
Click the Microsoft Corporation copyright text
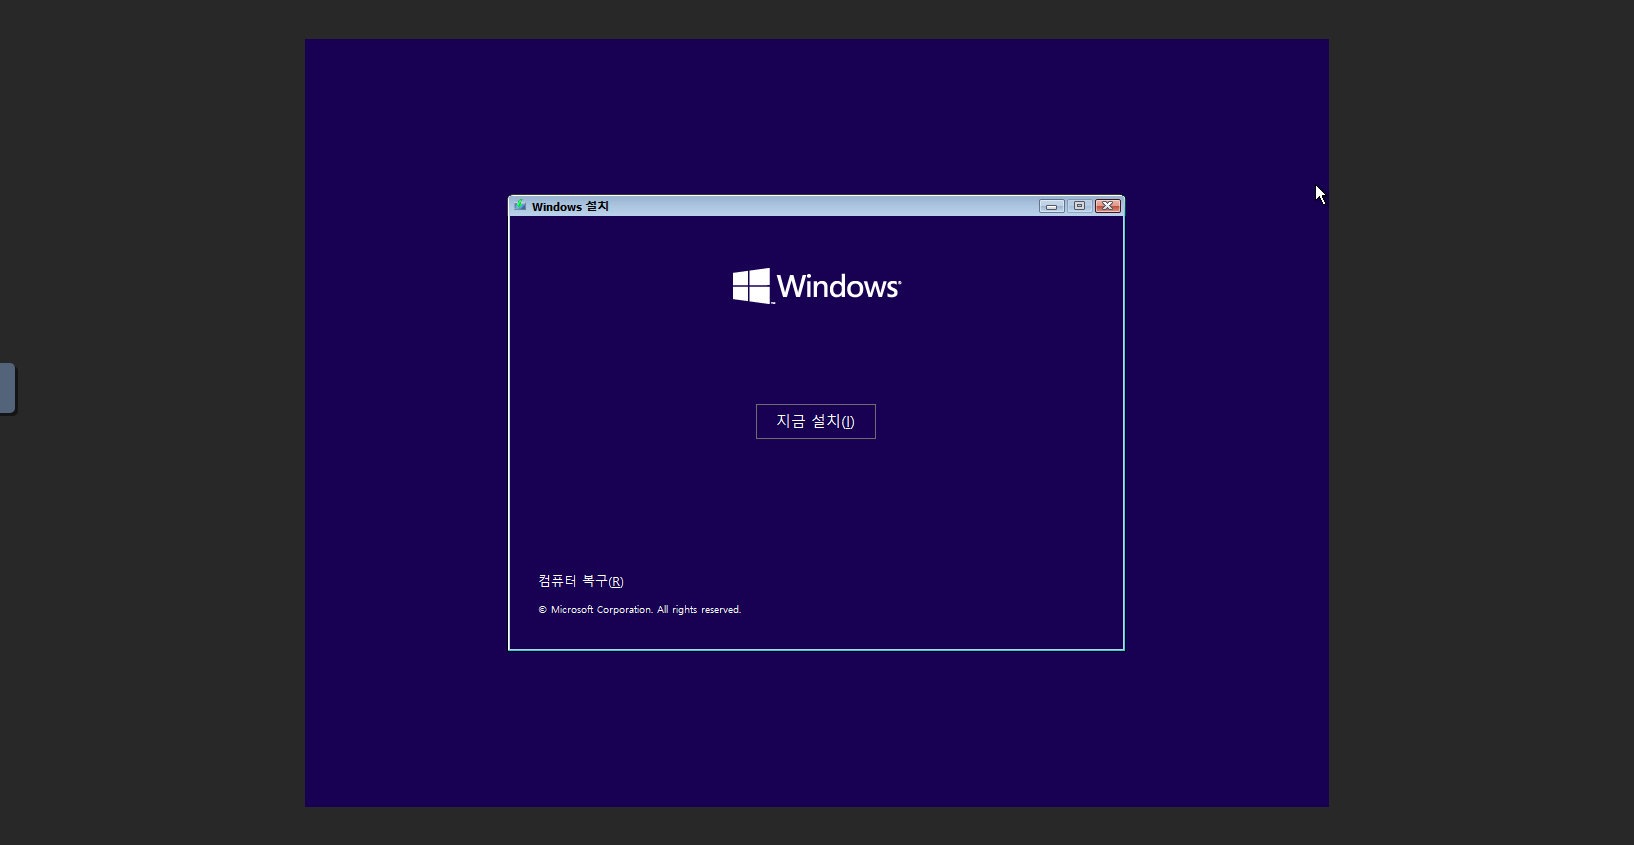(640, 610)
